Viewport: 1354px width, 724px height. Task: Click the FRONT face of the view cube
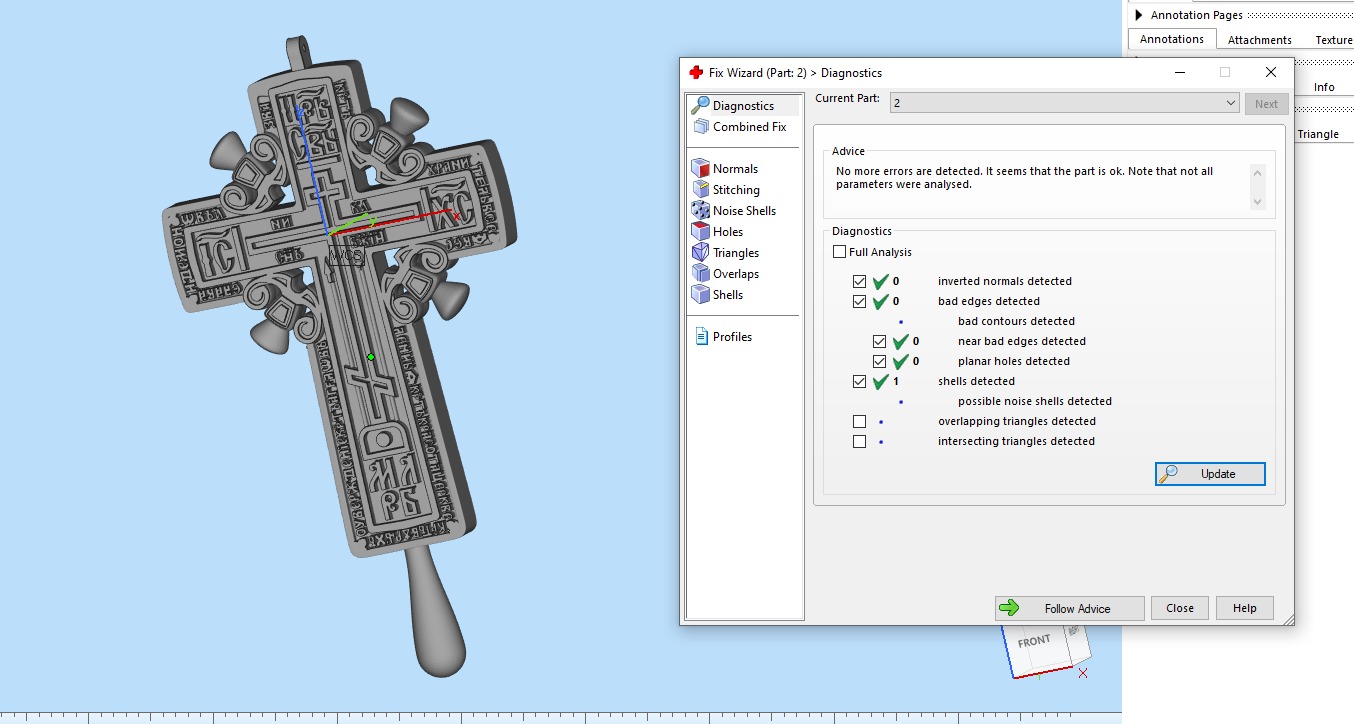click(1033, 642)
